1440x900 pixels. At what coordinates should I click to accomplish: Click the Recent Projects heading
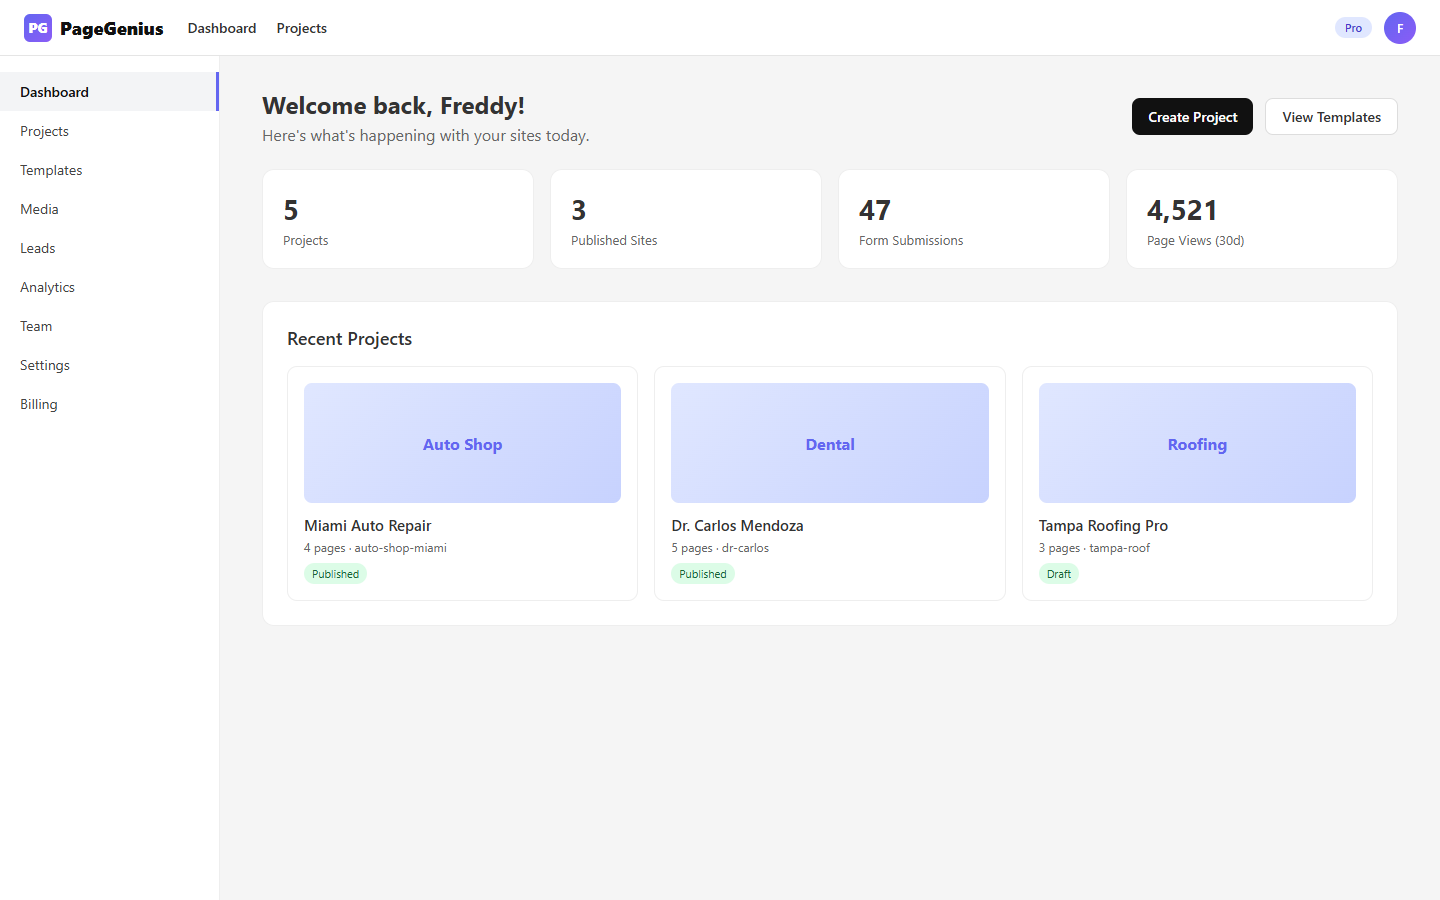(x=349, y=339)
